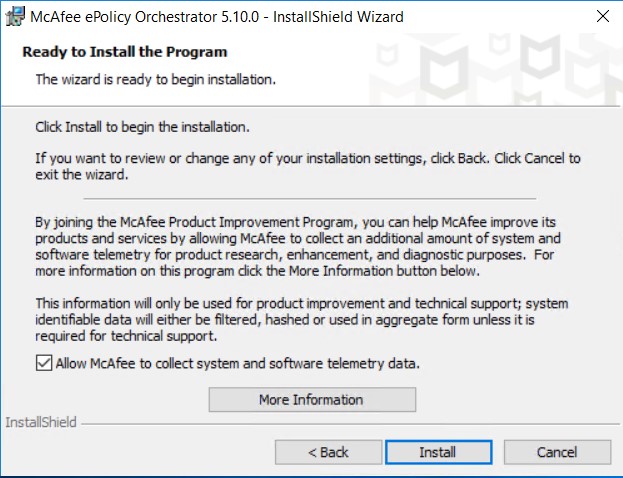Click the header divider under the banner
This screenshot has height=478, width=623.
311,106
